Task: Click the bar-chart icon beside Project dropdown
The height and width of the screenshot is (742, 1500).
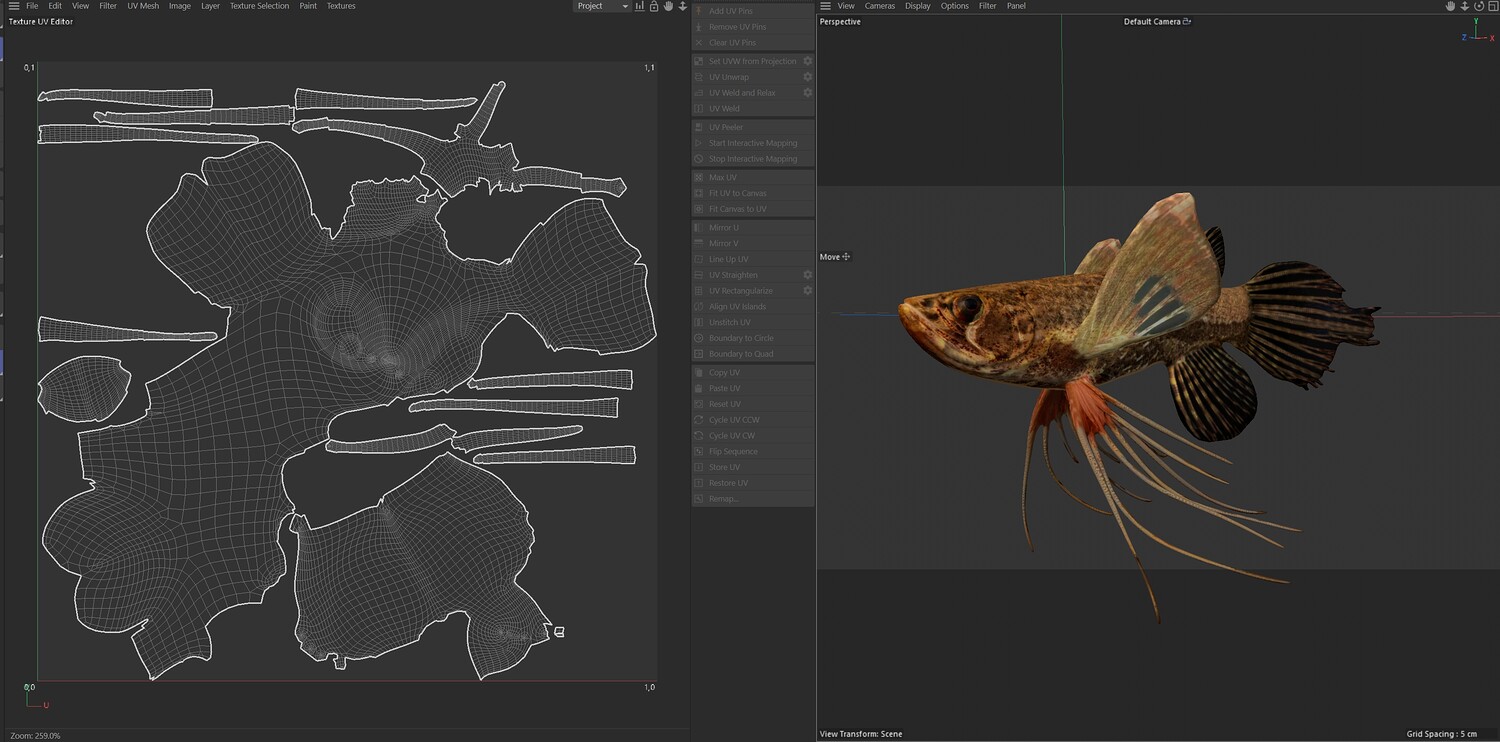Action: (639, 6)
